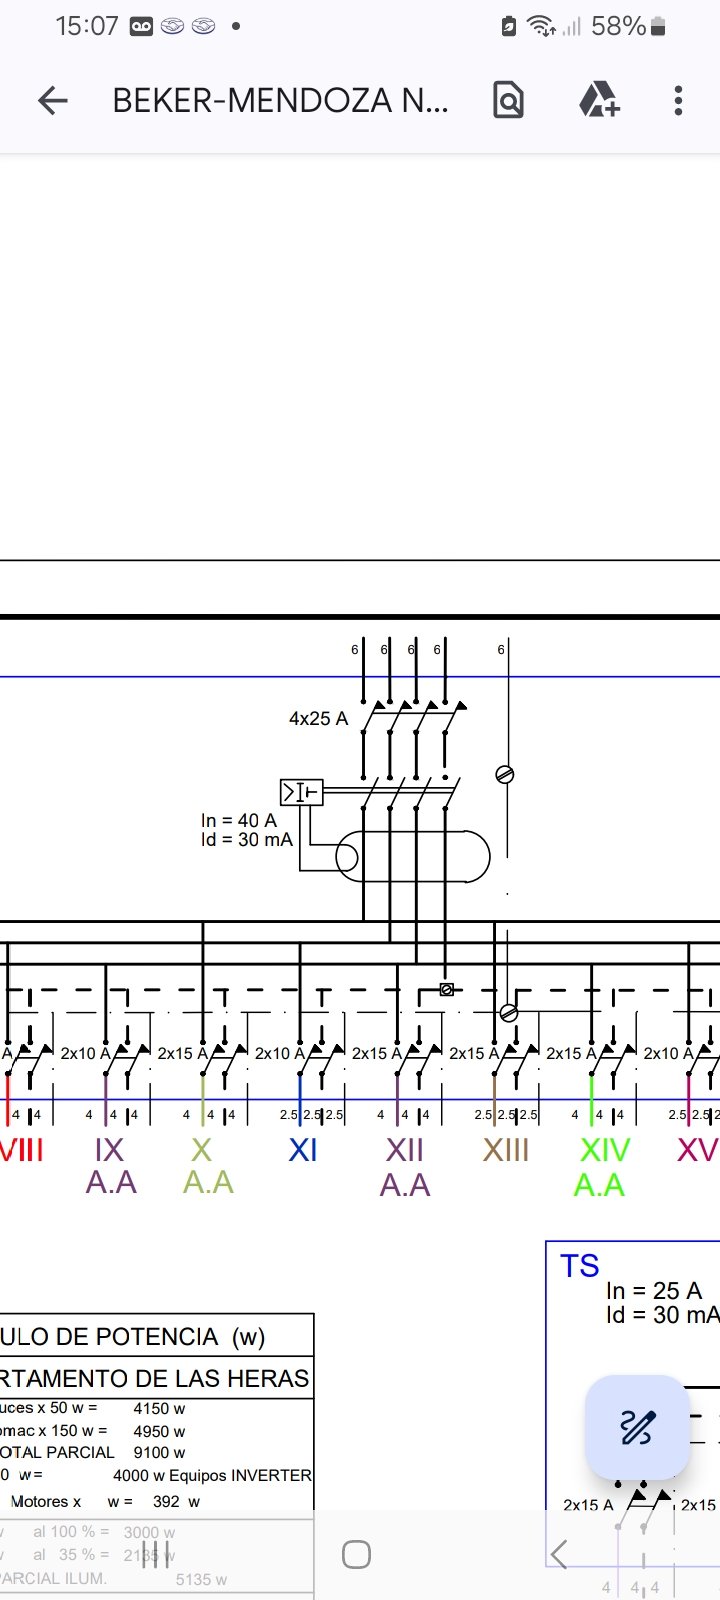This screenshot has height=1600, width=720.
Task: Tap the voicemail icon in status bar
Action: point(141,27)
